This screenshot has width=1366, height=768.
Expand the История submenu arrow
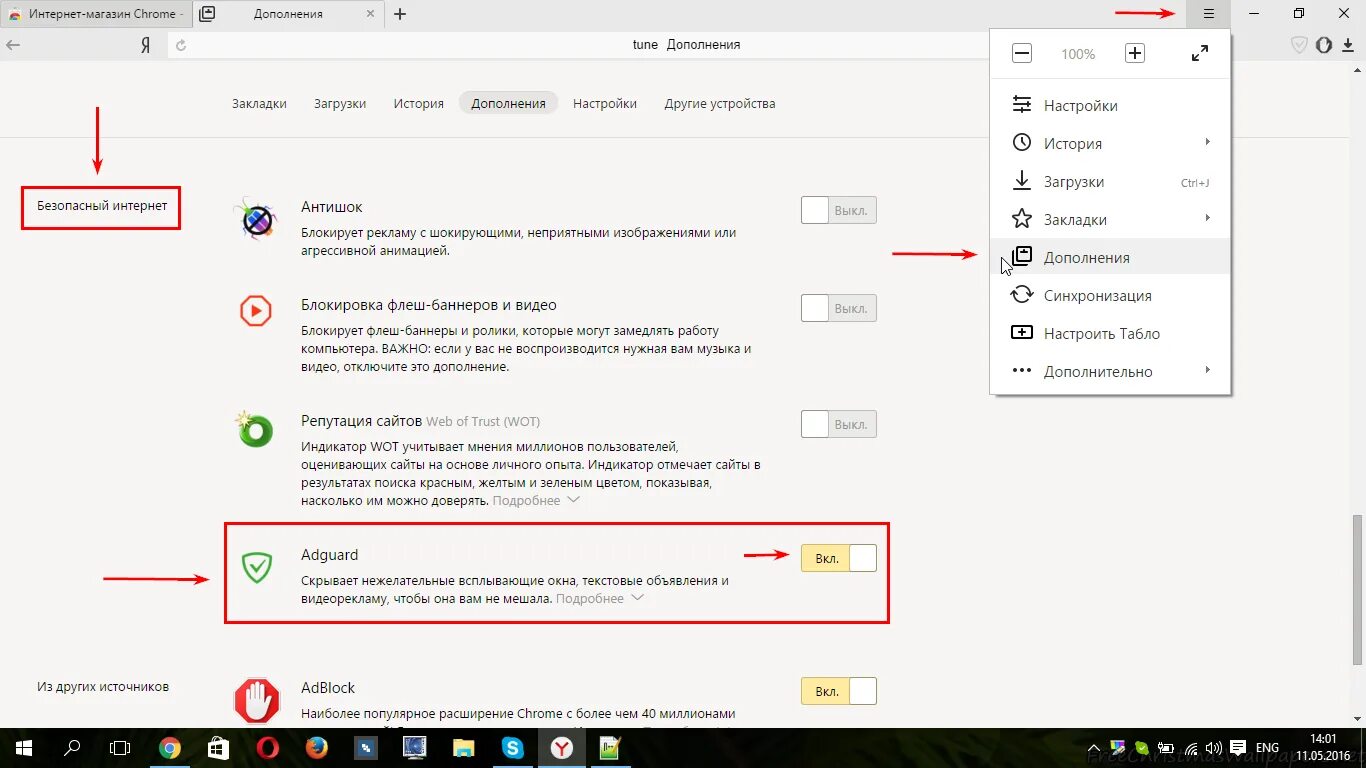point(1208,142)
